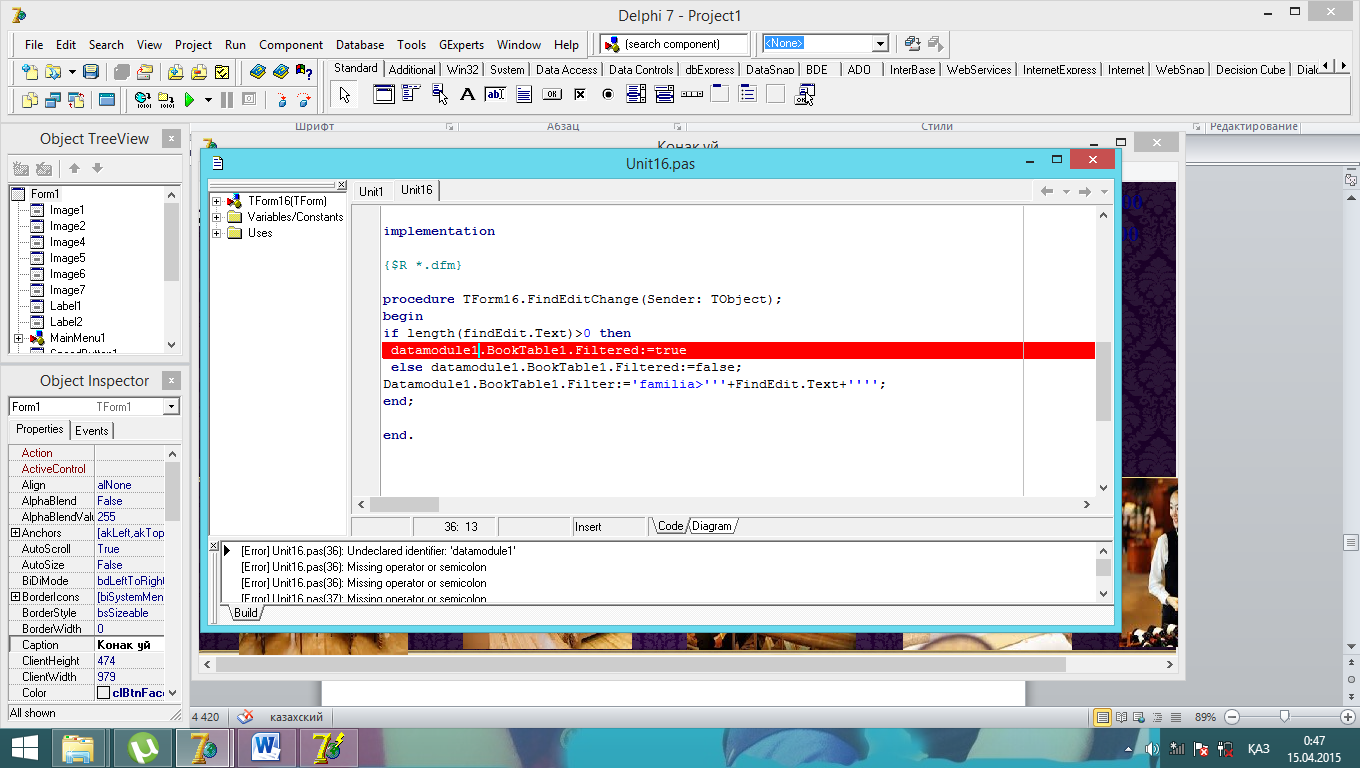Click the New items toolbar icon

[x=30, y=72]
